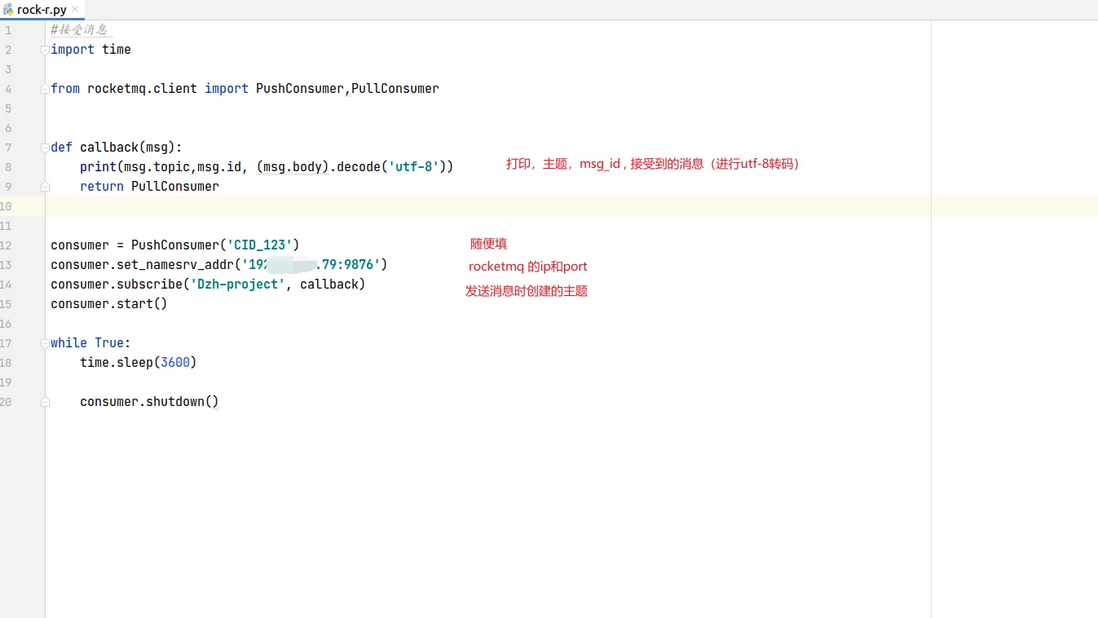Select the rock-r.py editor tab
This screenshot has height=618, width=1098.
pos(41,10)
